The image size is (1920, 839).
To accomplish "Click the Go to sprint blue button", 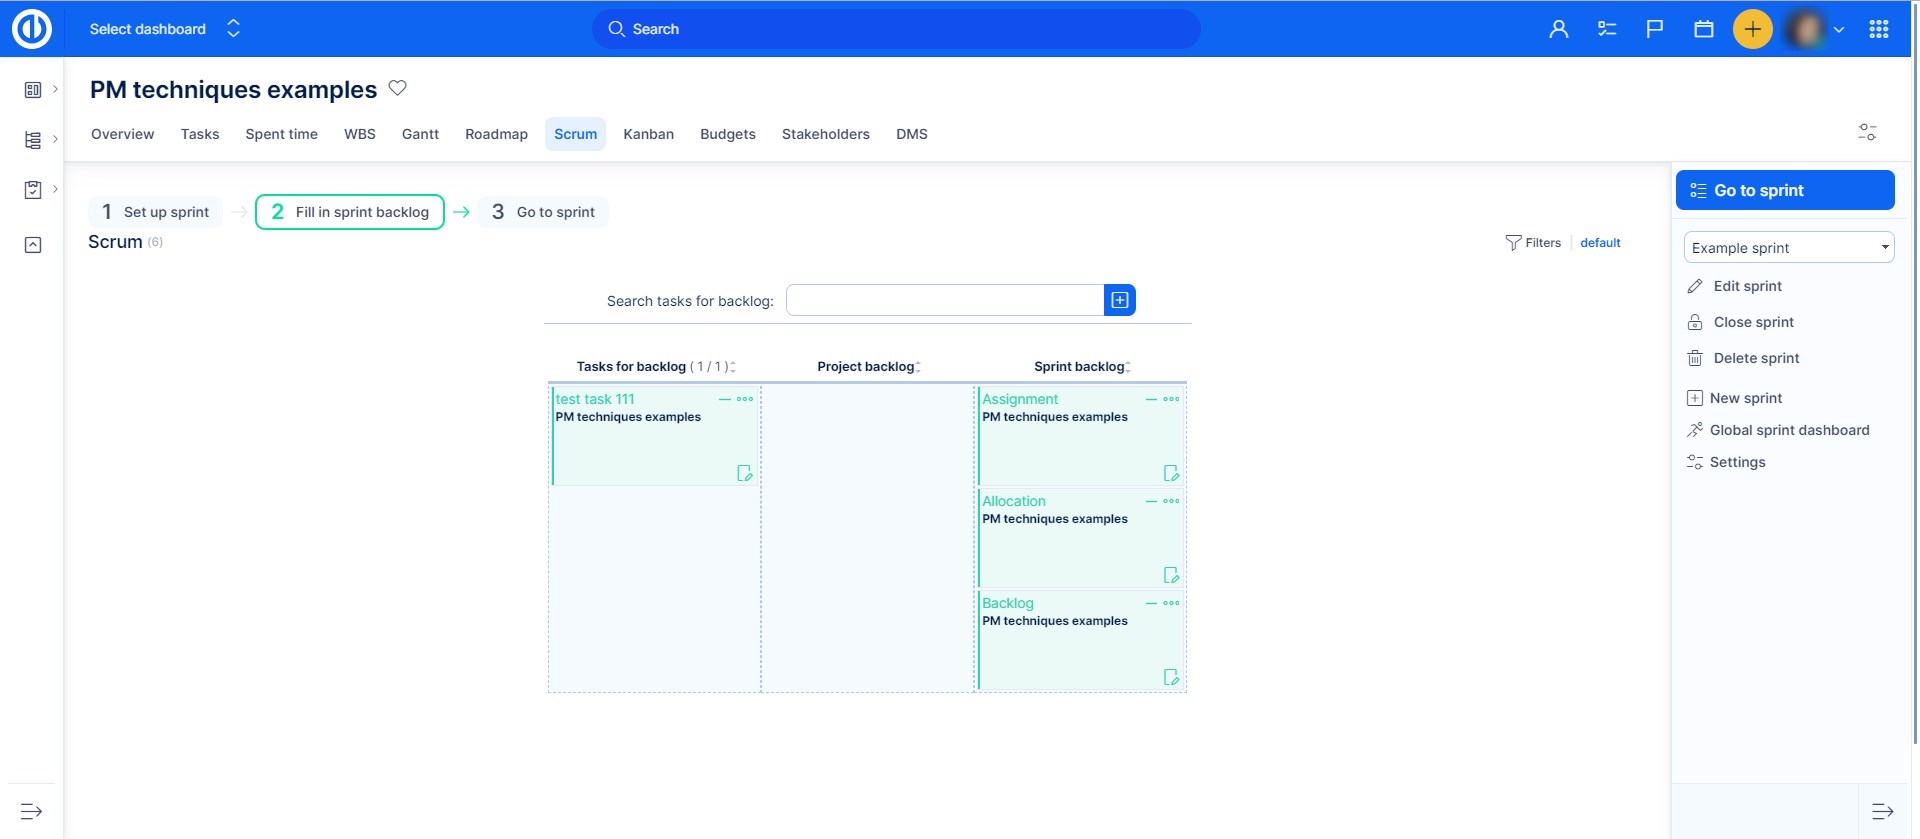I will [1784, 190].
